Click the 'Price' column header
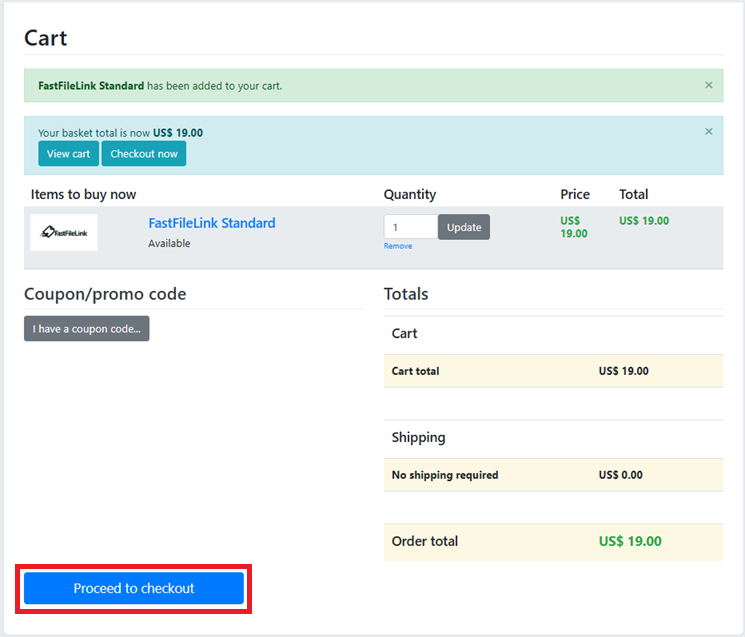Viewport: 745px width, 637px height. click(x=575, y=194)
